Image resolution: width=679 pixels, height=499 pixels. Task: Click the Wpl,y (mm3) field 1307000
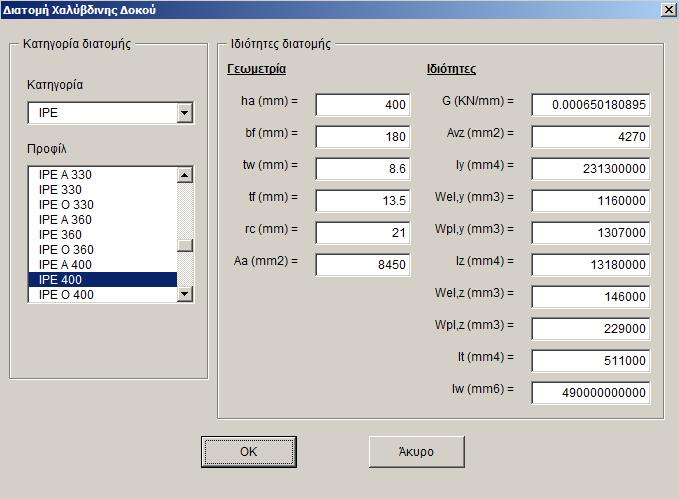coord(591,233)
